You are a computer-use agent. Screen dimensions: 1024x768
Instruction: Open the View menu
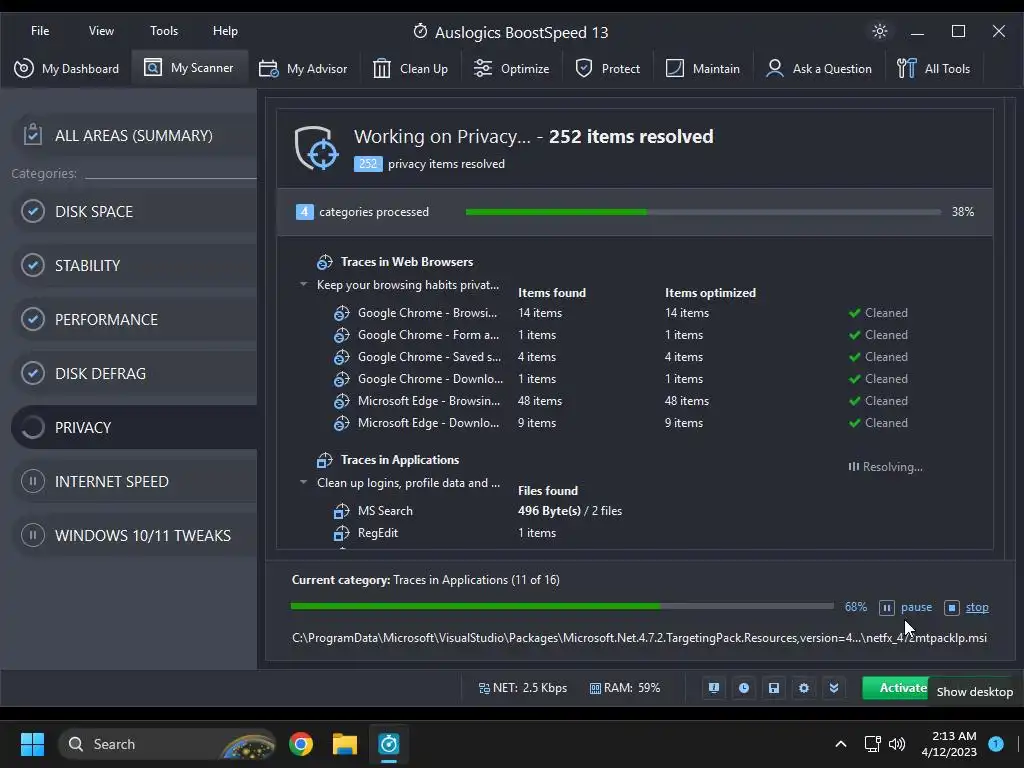pos(101,31)
